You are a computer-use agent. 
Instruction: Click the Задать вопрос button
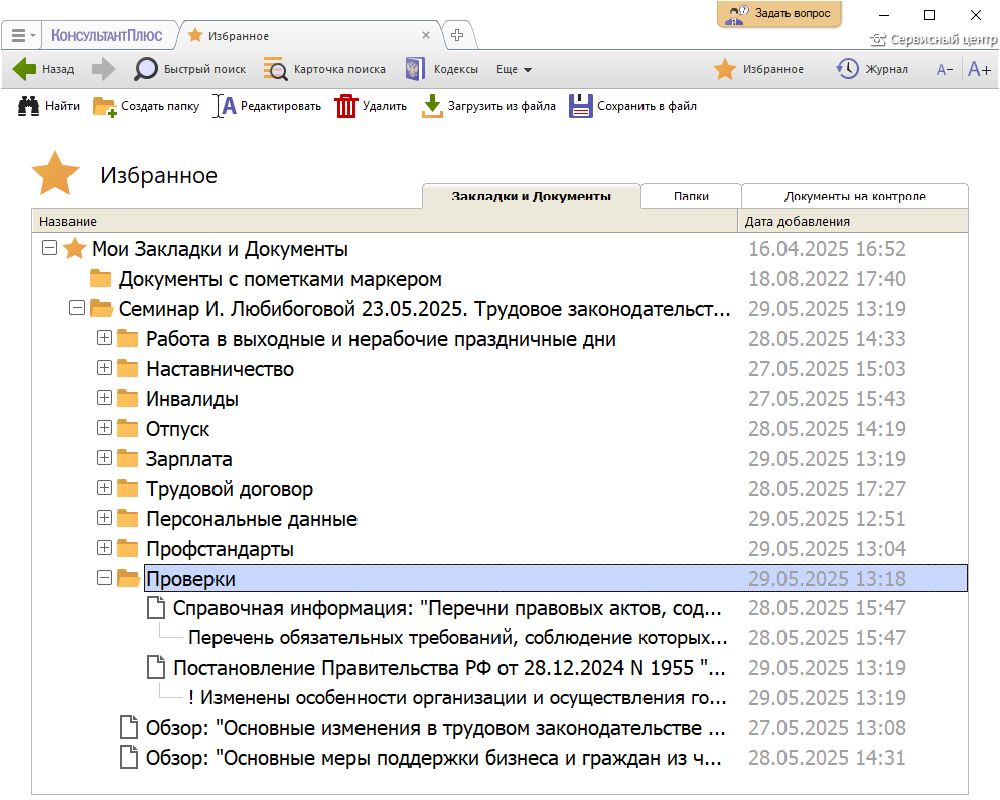pyautogui.click(x=779, y=13)
